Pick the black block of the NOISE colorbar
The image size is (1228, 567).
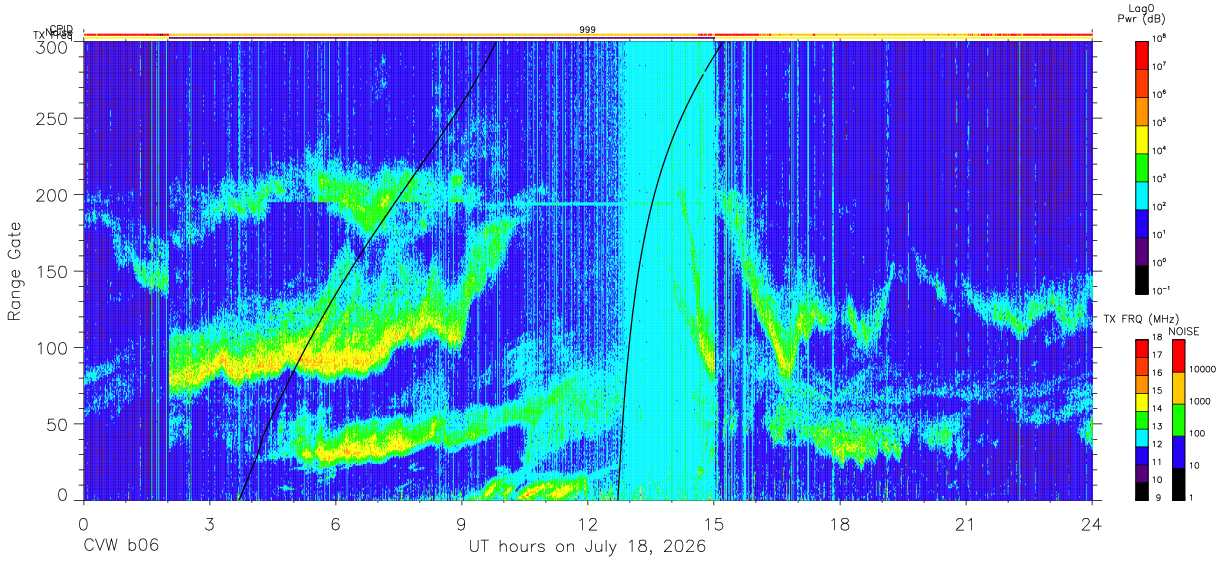[1179, 484]
